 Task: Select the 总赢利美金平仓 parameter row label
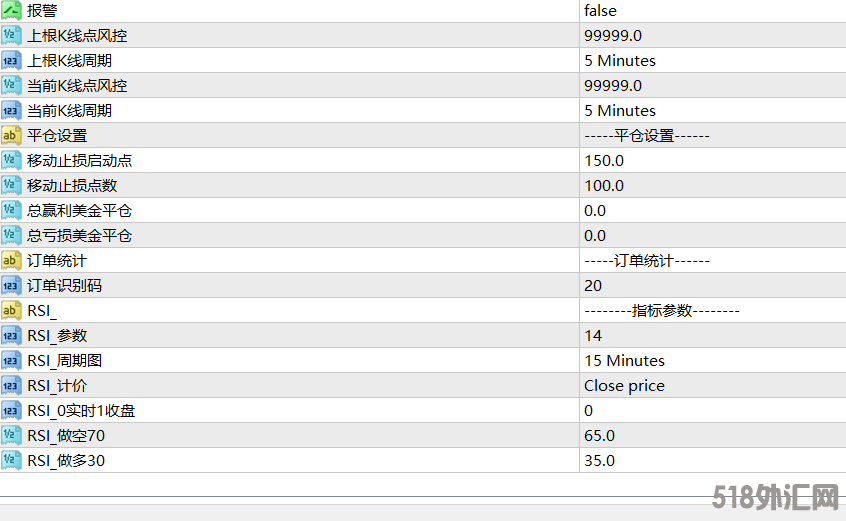pos(79,210)
